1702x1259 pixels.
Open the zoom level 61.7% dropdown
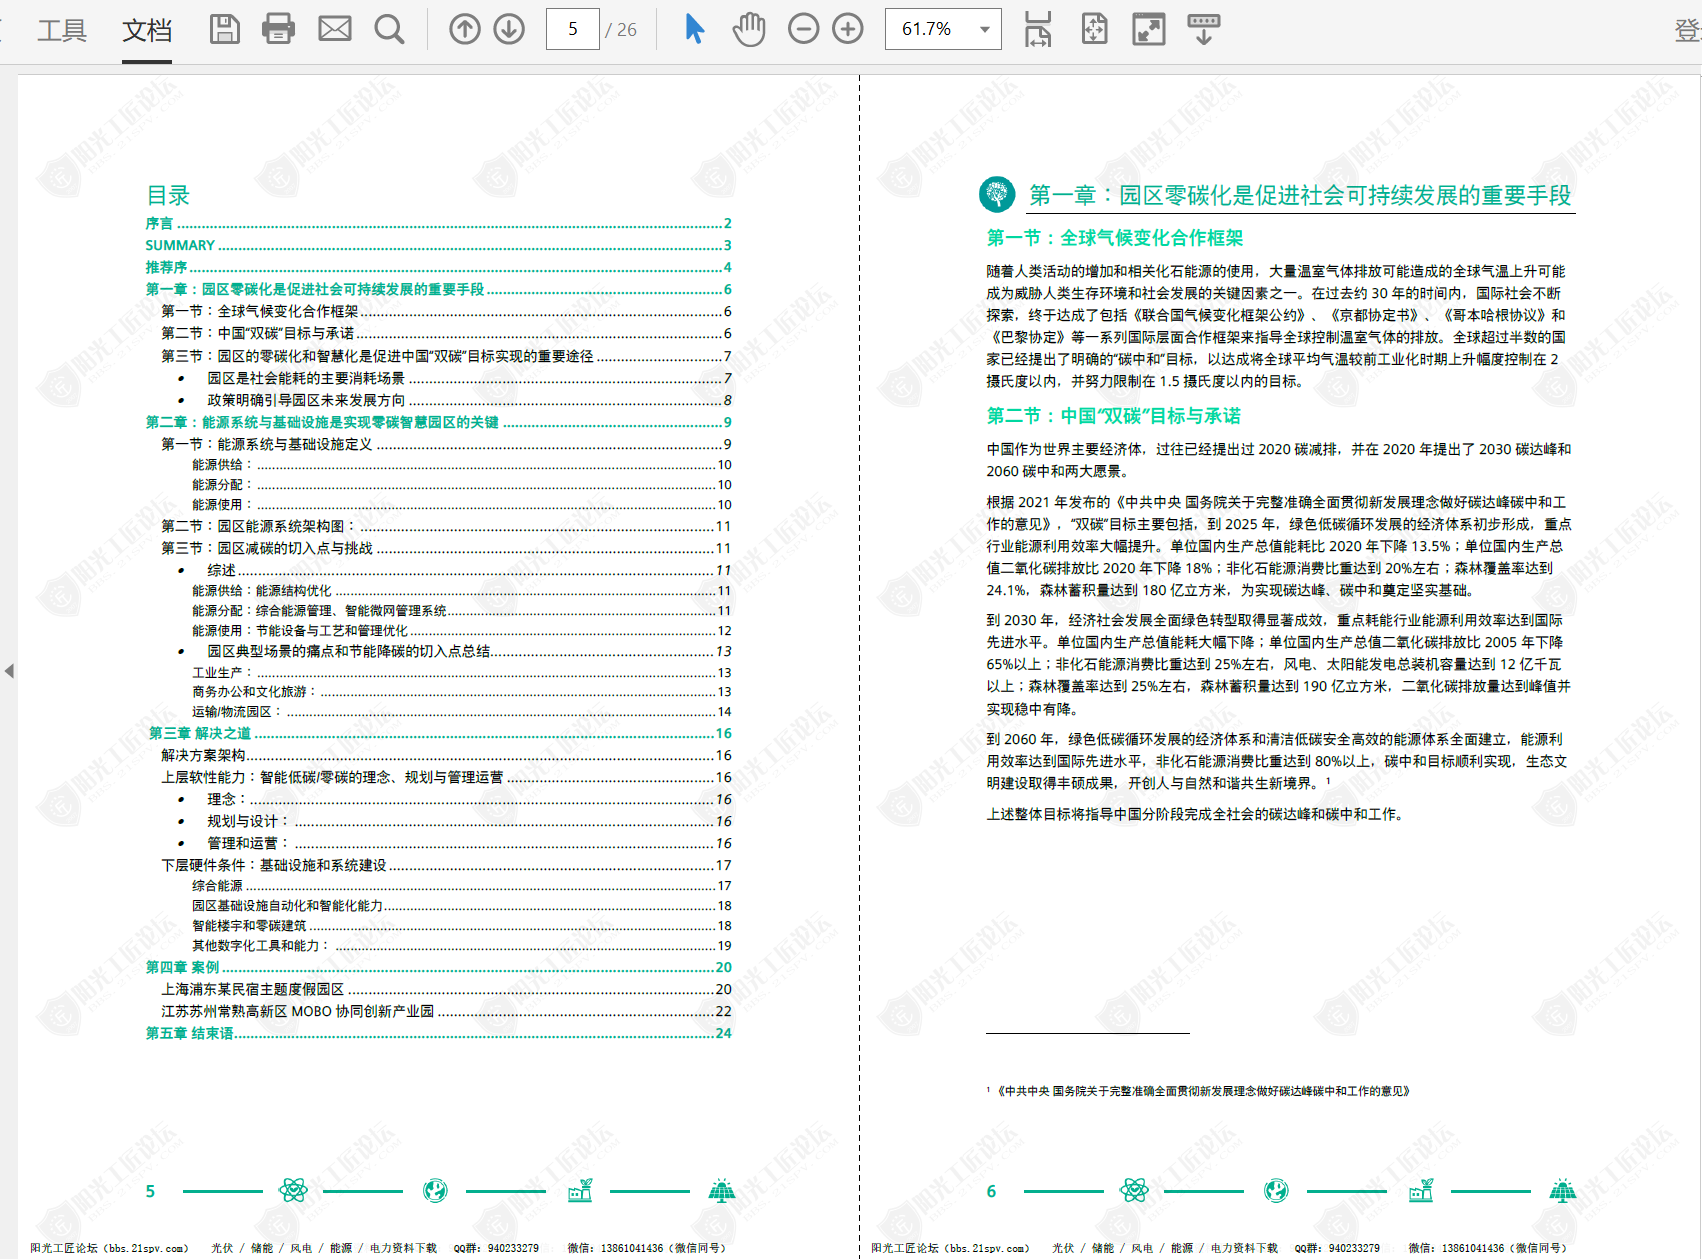(986, 29)
